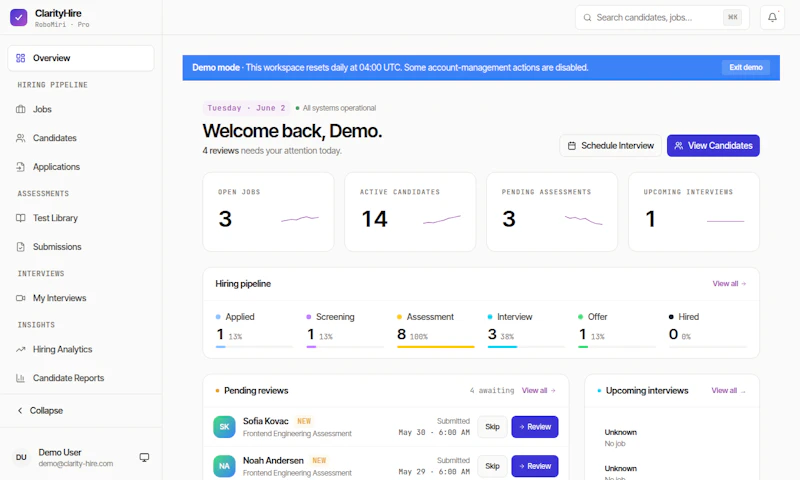800x480 pixels.
Task: Click the My Interviews camera icon
Action: click(20, 298)
